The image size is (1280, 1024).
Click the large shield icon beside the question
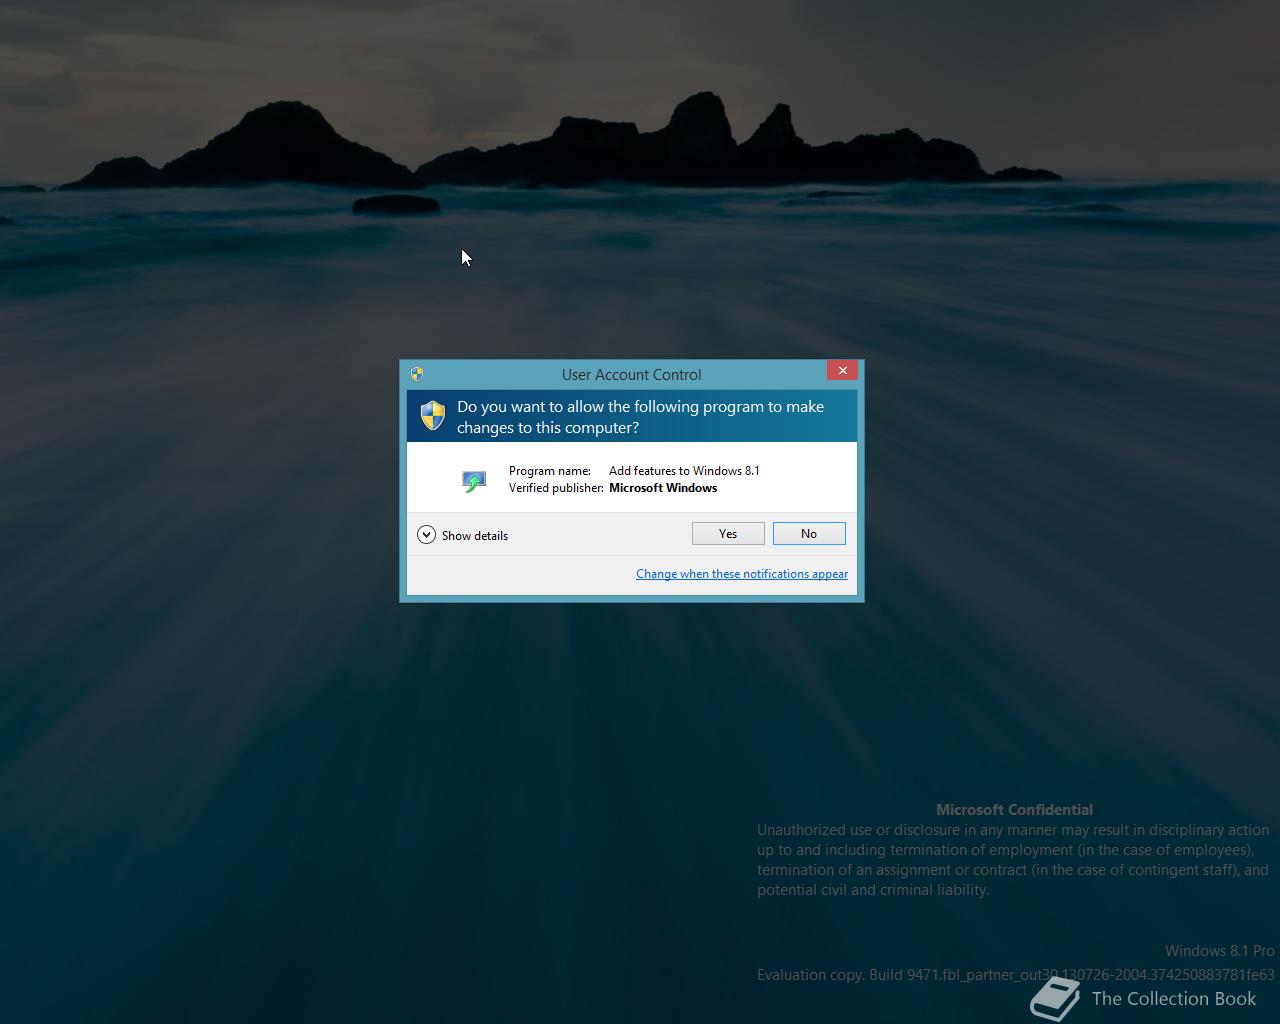click(x=432, y=416)
